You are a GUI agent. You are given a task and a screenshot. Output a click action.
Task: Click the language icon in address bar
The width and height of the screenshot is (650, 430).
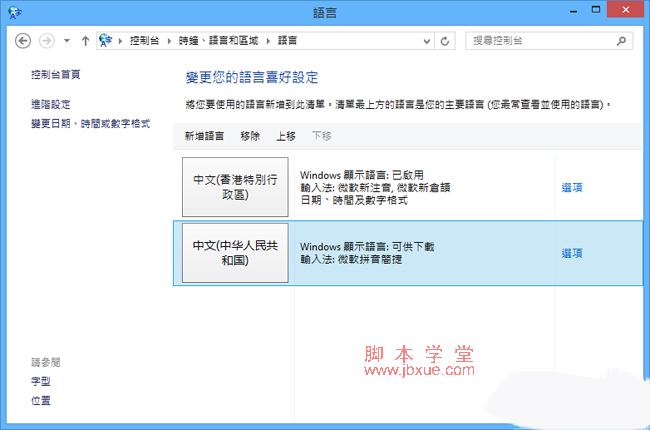pos(106,41)
